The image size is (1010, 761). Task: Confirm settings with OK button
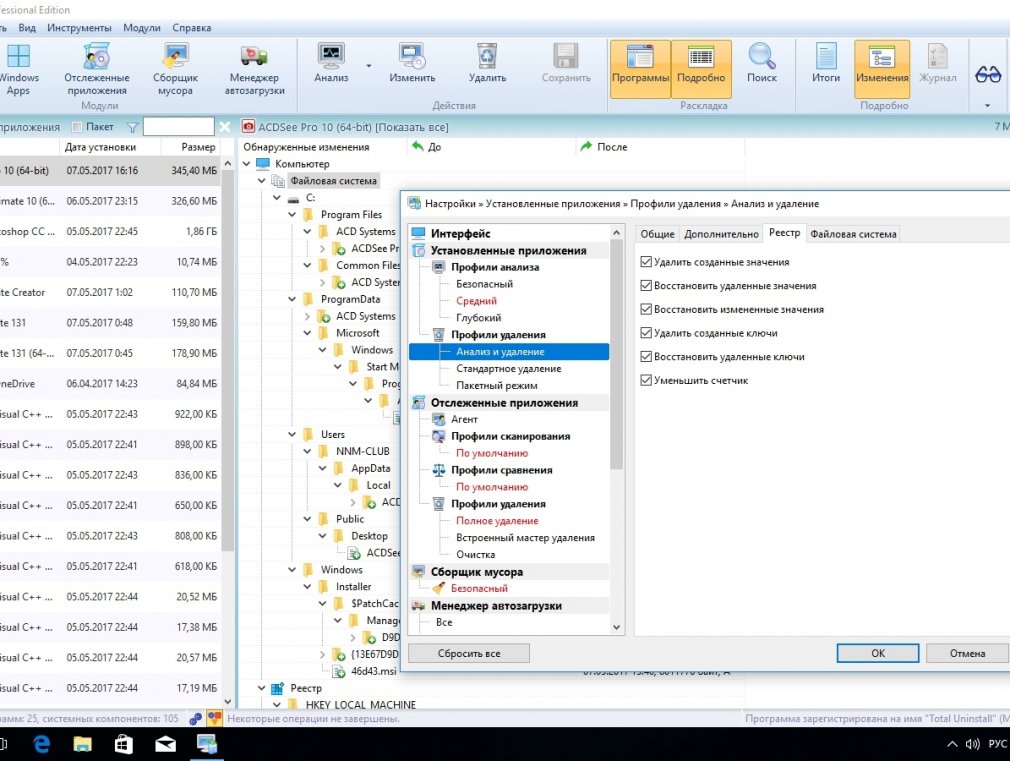[878, 653]
